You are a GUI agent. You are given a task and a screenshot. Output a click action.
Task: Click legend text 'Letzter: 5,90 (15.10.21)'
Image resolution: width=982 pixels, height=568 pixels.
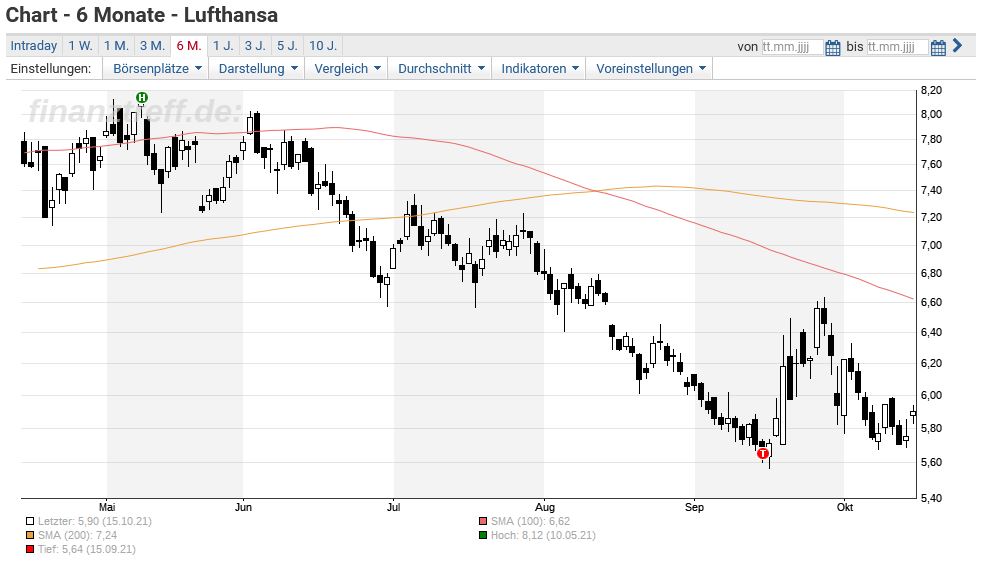(x=95, y=521)
